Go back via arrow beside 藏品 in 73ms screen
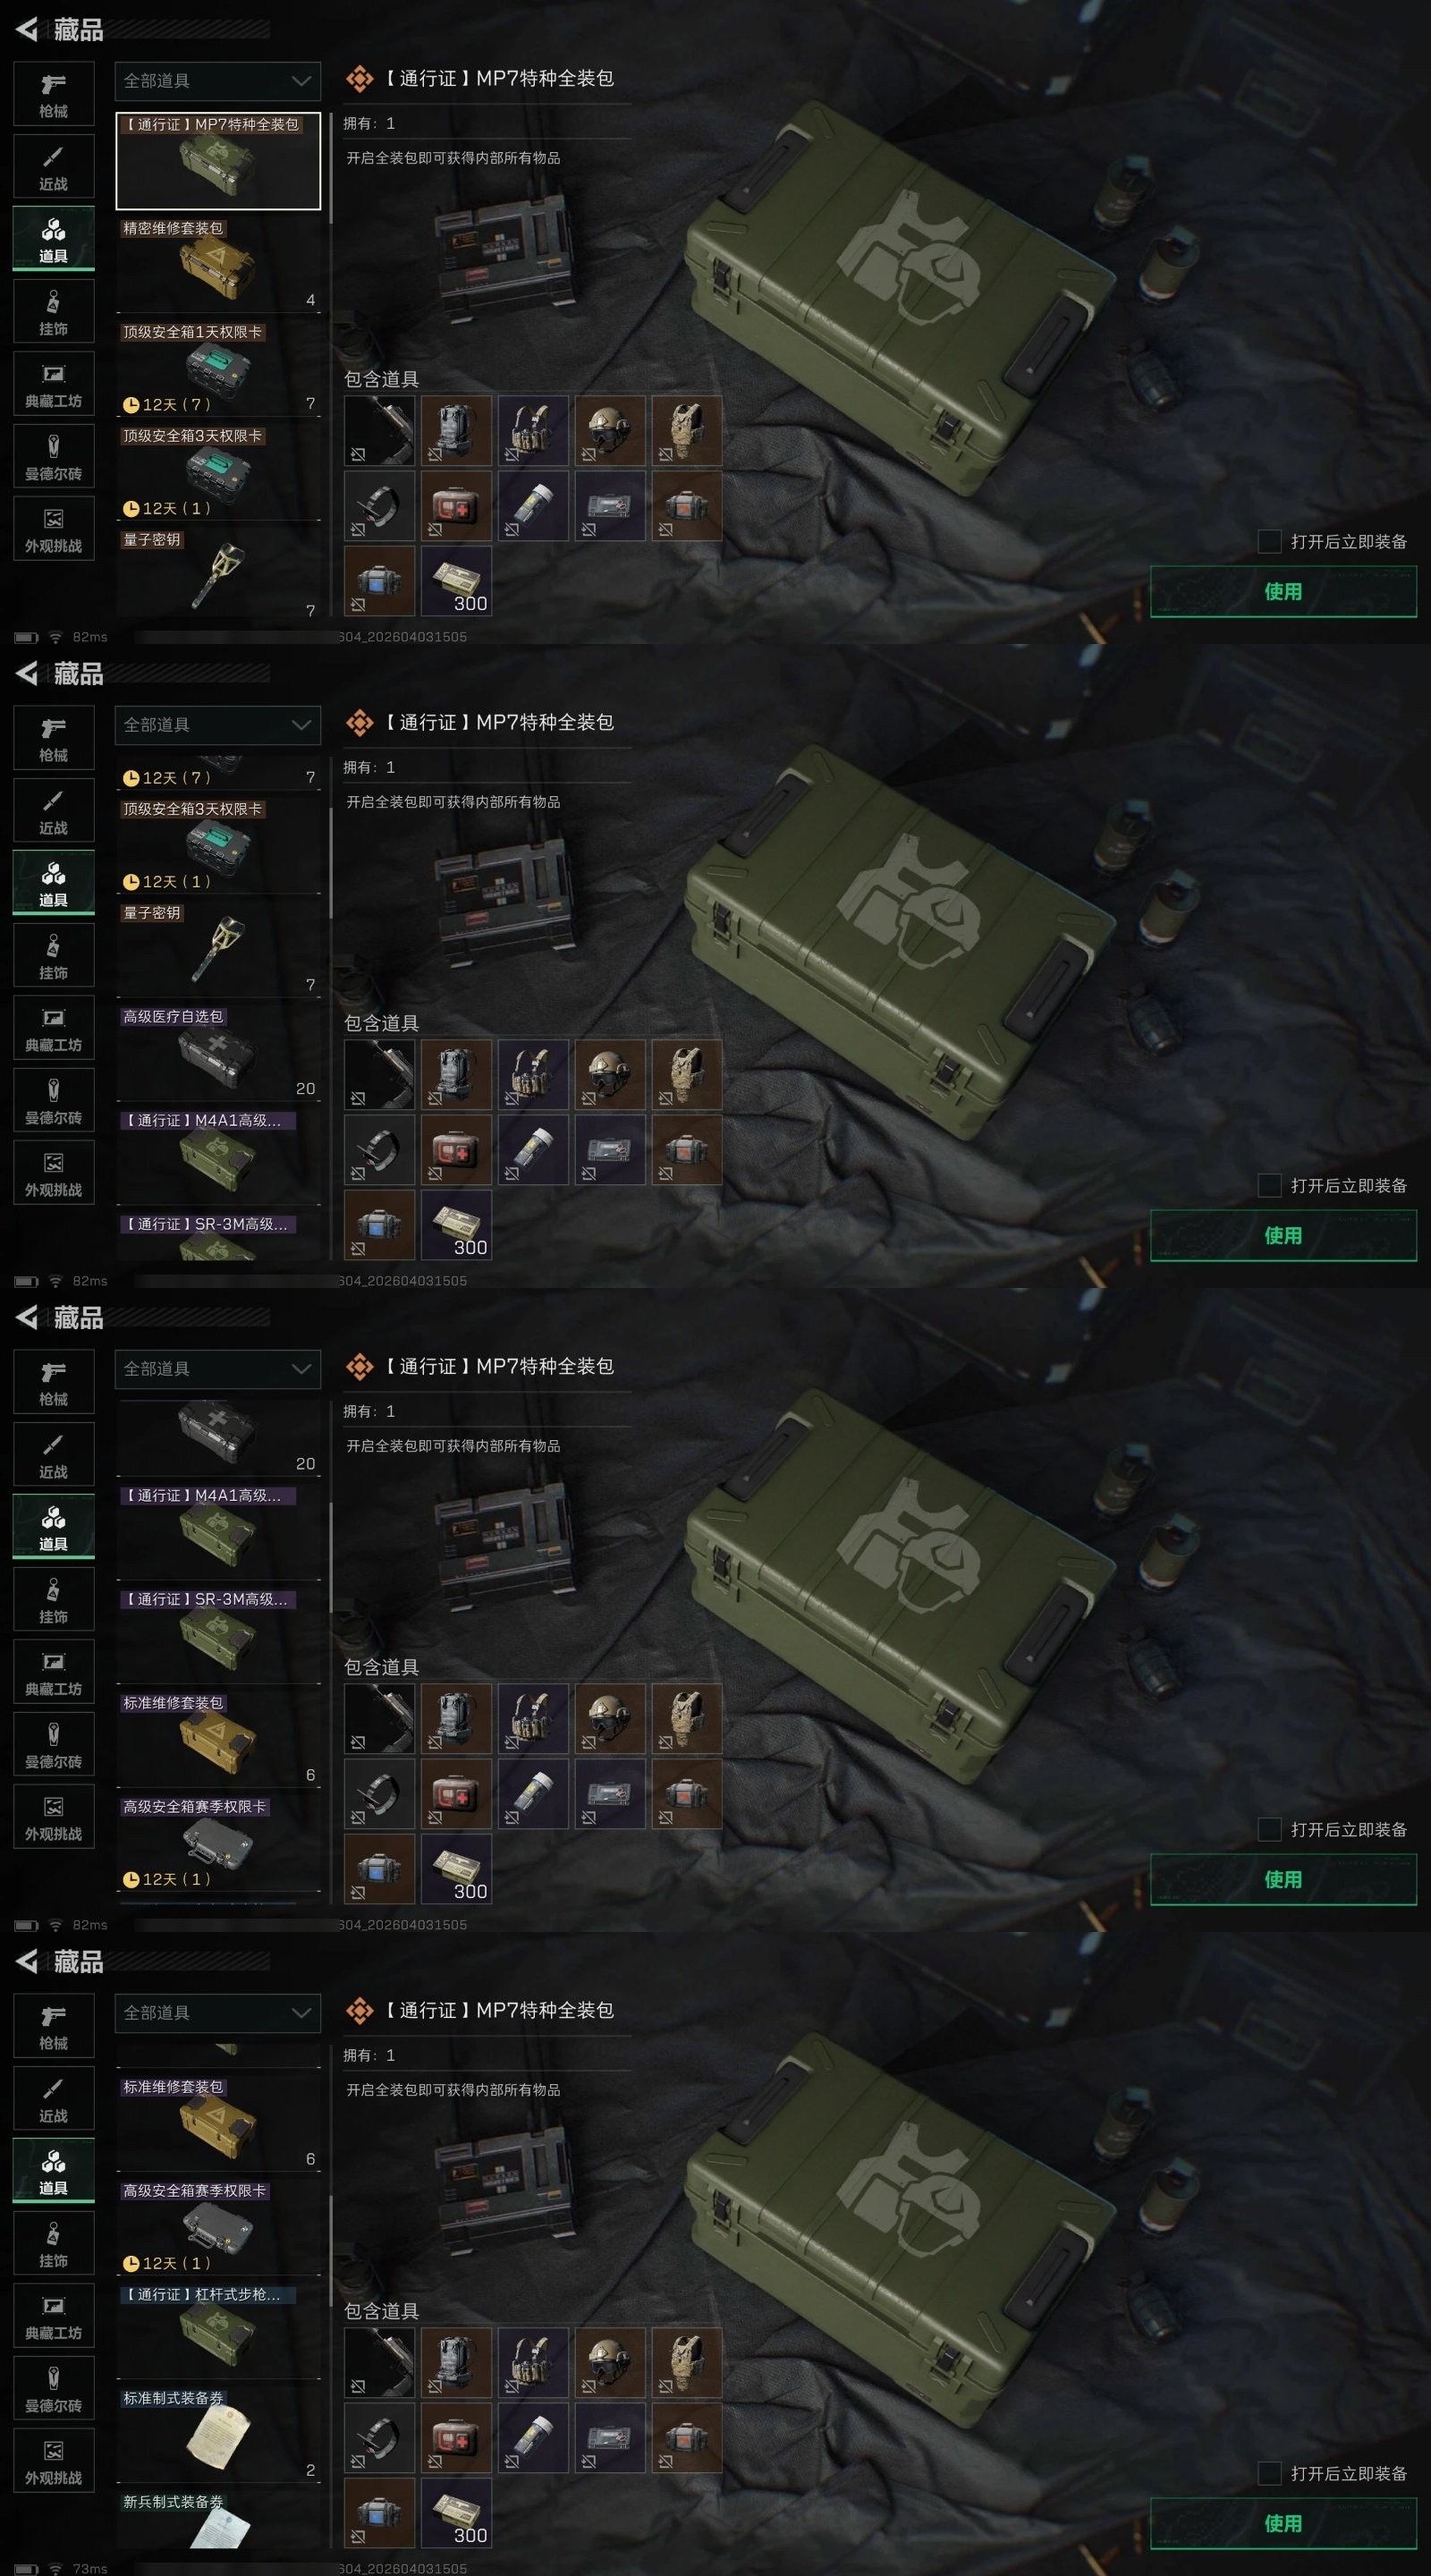The height and width of the screenshot is (2576, 1431). pos(27,1961)
